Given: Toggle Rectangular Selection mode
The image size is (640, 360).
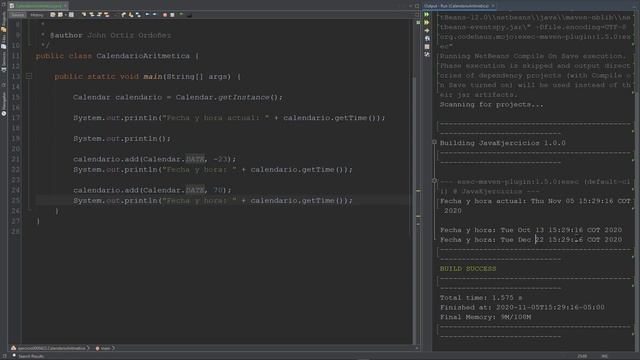Looking at the screenshot, I should [116, 15].
